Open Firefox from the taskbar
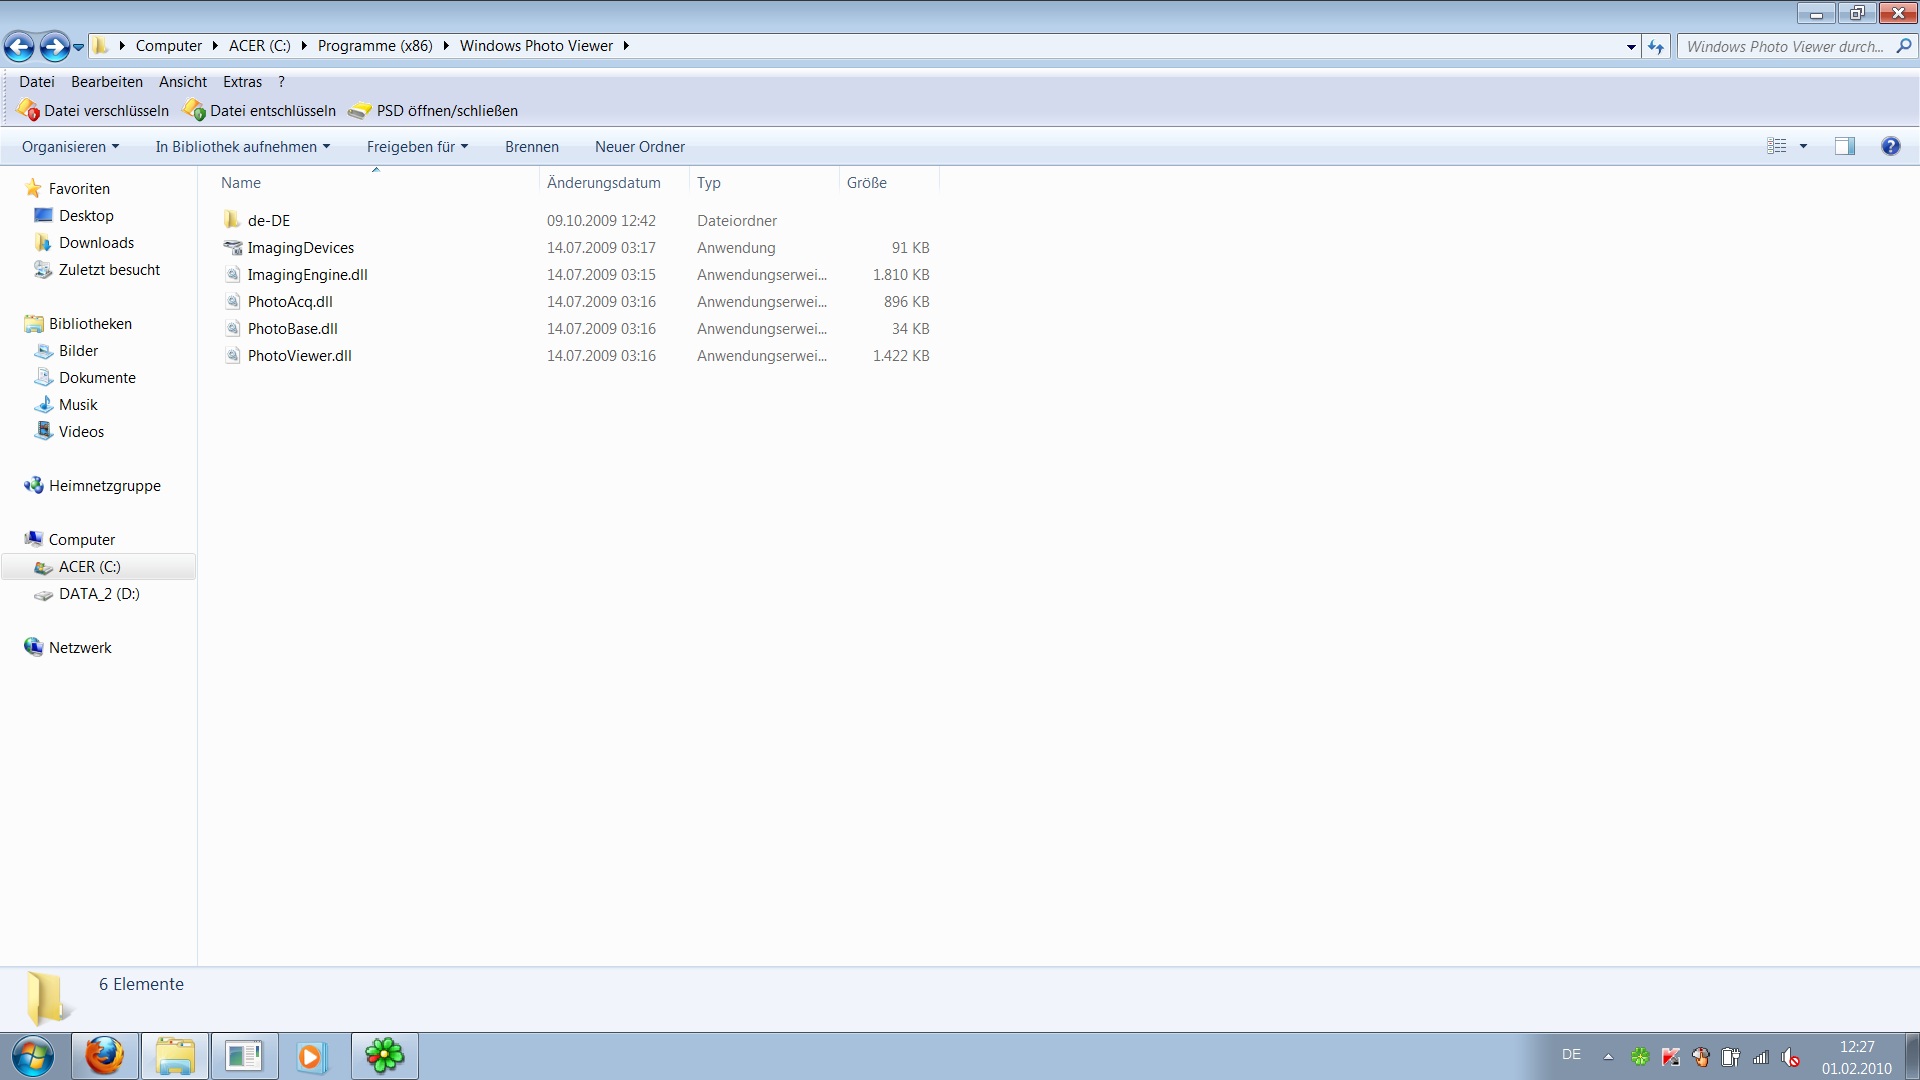 104,1056
